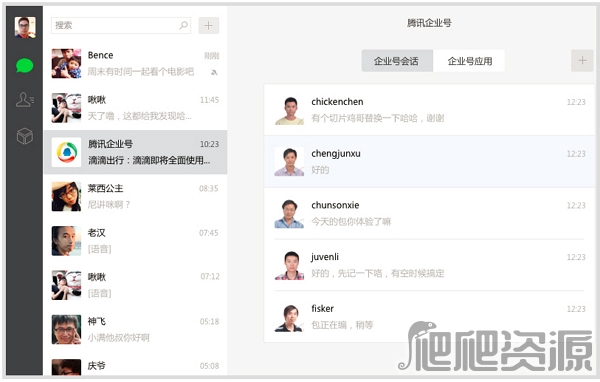Open the contacts list icon in sidebar
Image resolution: width=600 pixels, height=382 pixels.
pos(25,100)
